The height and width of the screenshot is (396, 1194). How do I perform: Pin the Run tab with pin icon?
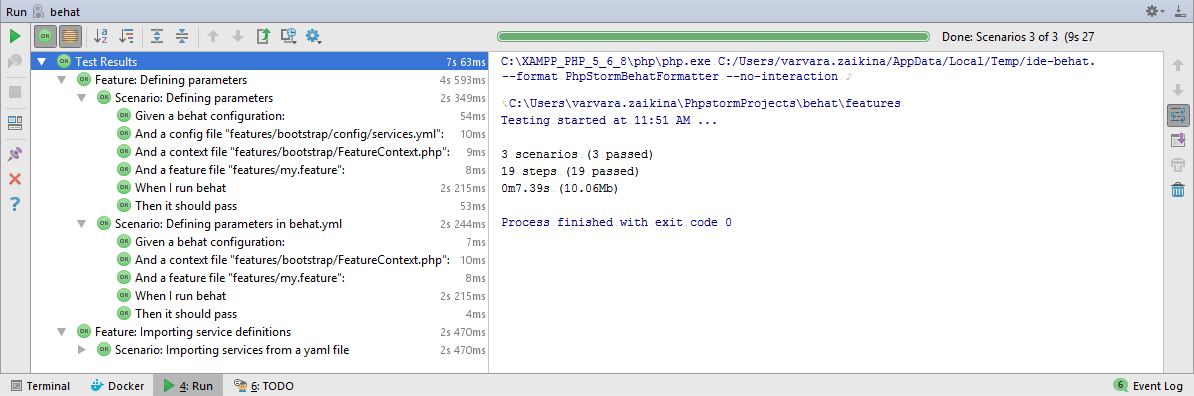[14, 155]
